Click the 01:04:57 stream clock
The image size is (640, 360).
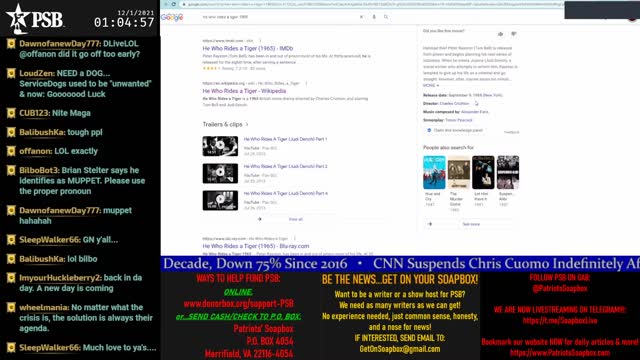click(124, 22)
